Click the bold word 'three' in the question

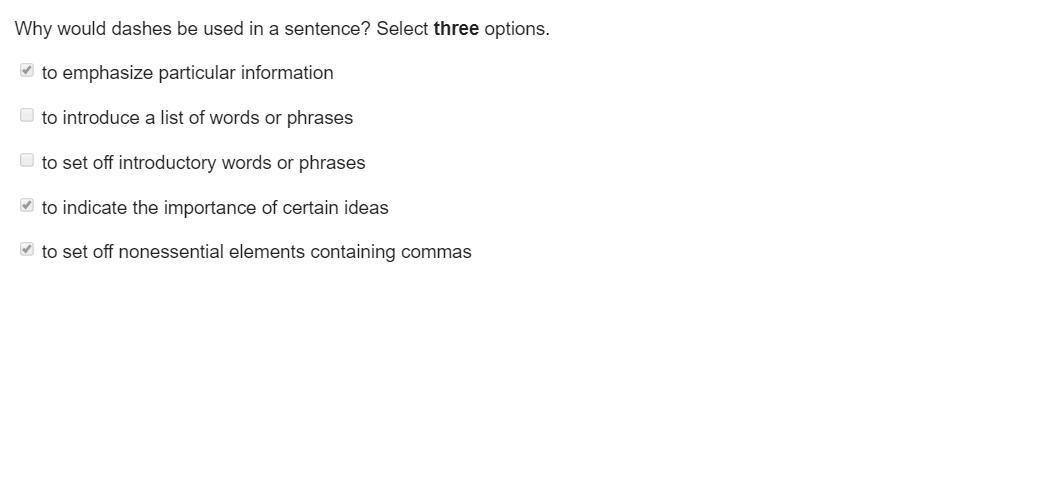tap(456, 28)
